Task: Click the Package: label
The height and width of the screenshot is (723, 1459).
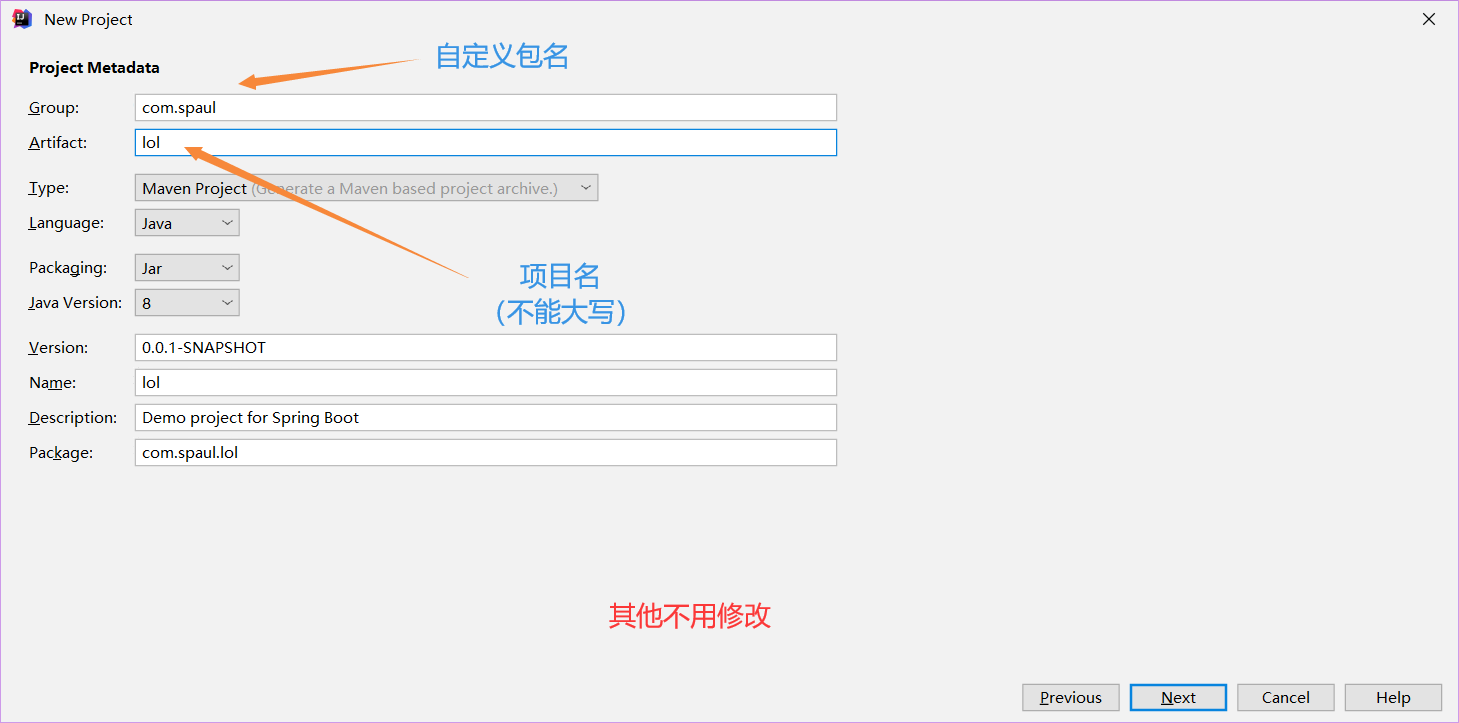Action: point(61,453)
